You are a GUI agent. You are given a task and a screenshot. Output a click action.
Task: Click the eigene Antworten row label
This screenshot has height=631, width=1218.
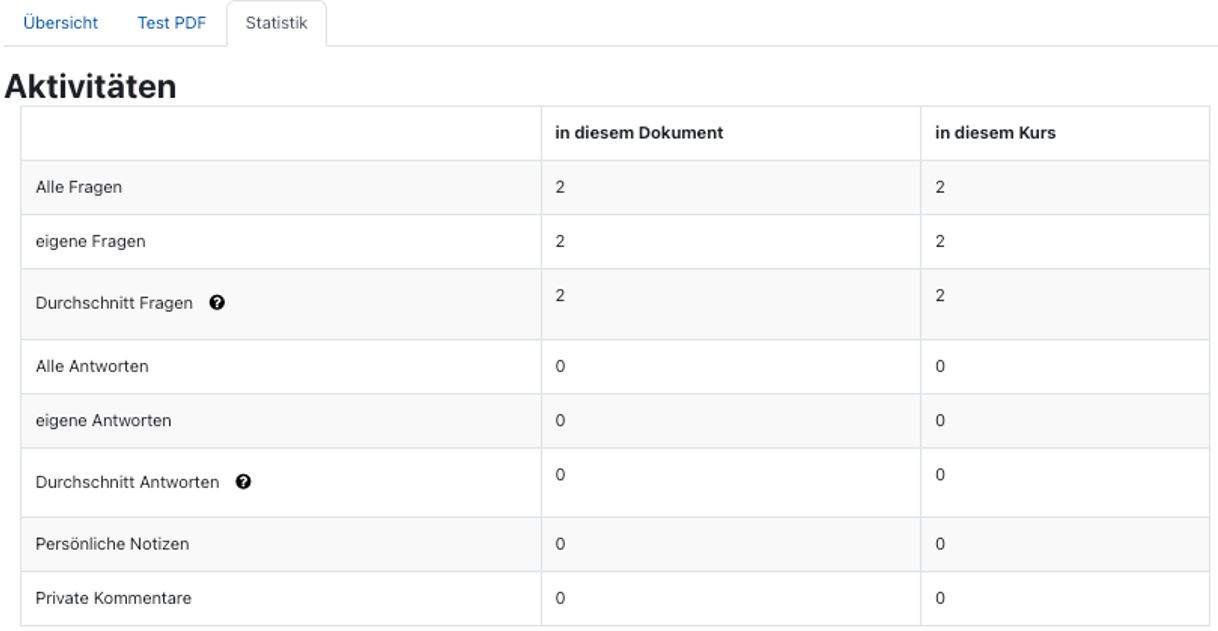click(103, 420)
